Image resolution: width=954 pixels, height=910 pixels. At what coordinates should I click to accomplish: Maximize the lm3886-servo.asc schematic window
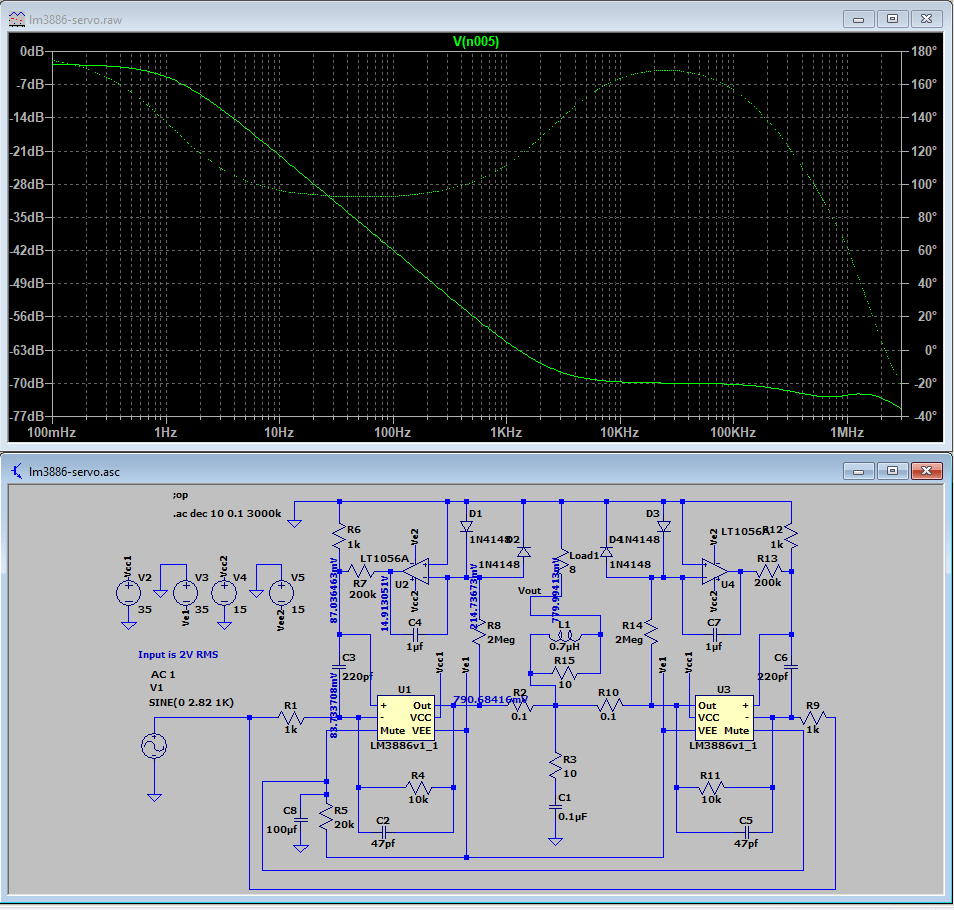893,471
